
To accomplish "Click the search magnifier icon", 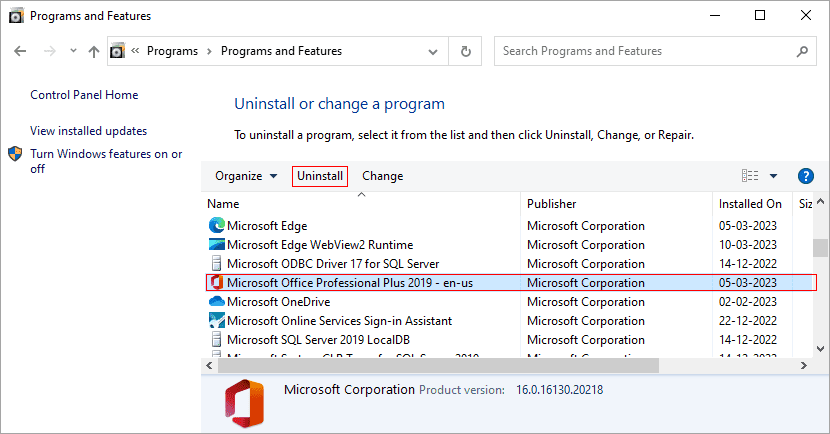I will coord(802,51).
